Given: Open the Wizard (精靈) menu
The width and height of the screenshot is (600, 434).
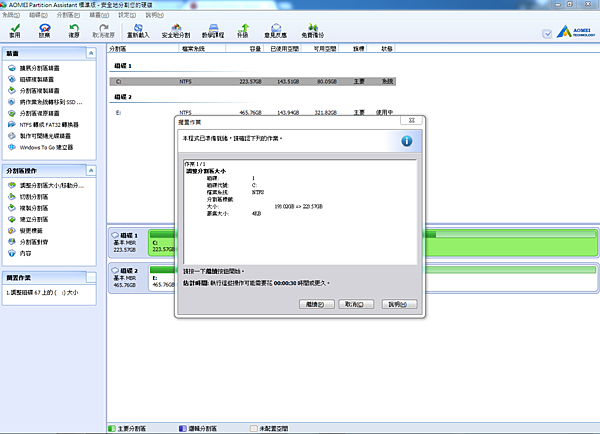Looking at the screenshot, I should point(99,15).
